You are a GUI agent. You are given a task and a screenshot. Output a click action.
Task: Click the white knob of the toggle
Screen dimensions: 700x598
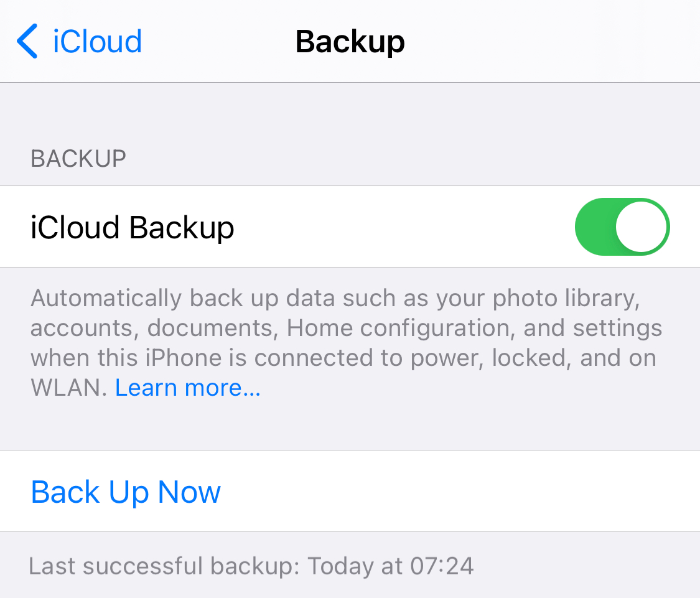[641, 227]
